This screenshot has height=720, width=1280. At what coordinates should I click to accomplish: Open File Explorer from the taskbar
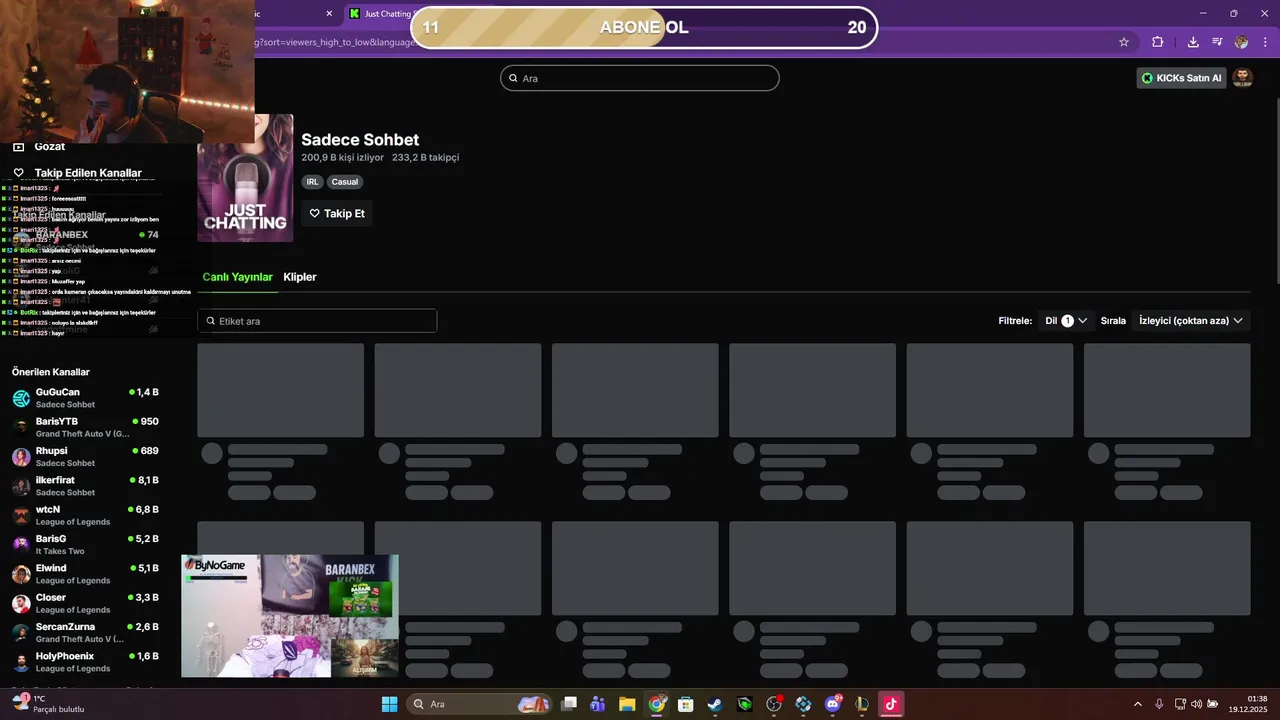click(x=627, y=704)
